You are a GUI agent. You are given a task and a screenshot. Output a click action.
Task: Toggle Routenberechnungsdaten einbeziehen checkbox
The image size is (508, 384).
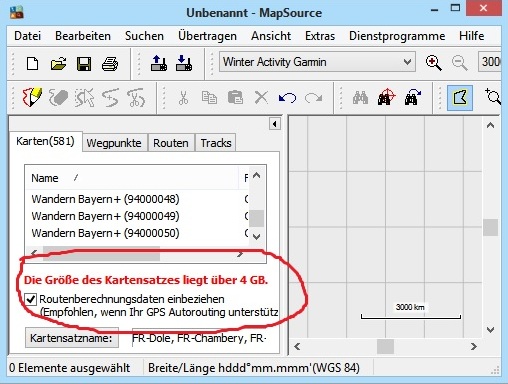pyautogui.click(x=31, y=299)
